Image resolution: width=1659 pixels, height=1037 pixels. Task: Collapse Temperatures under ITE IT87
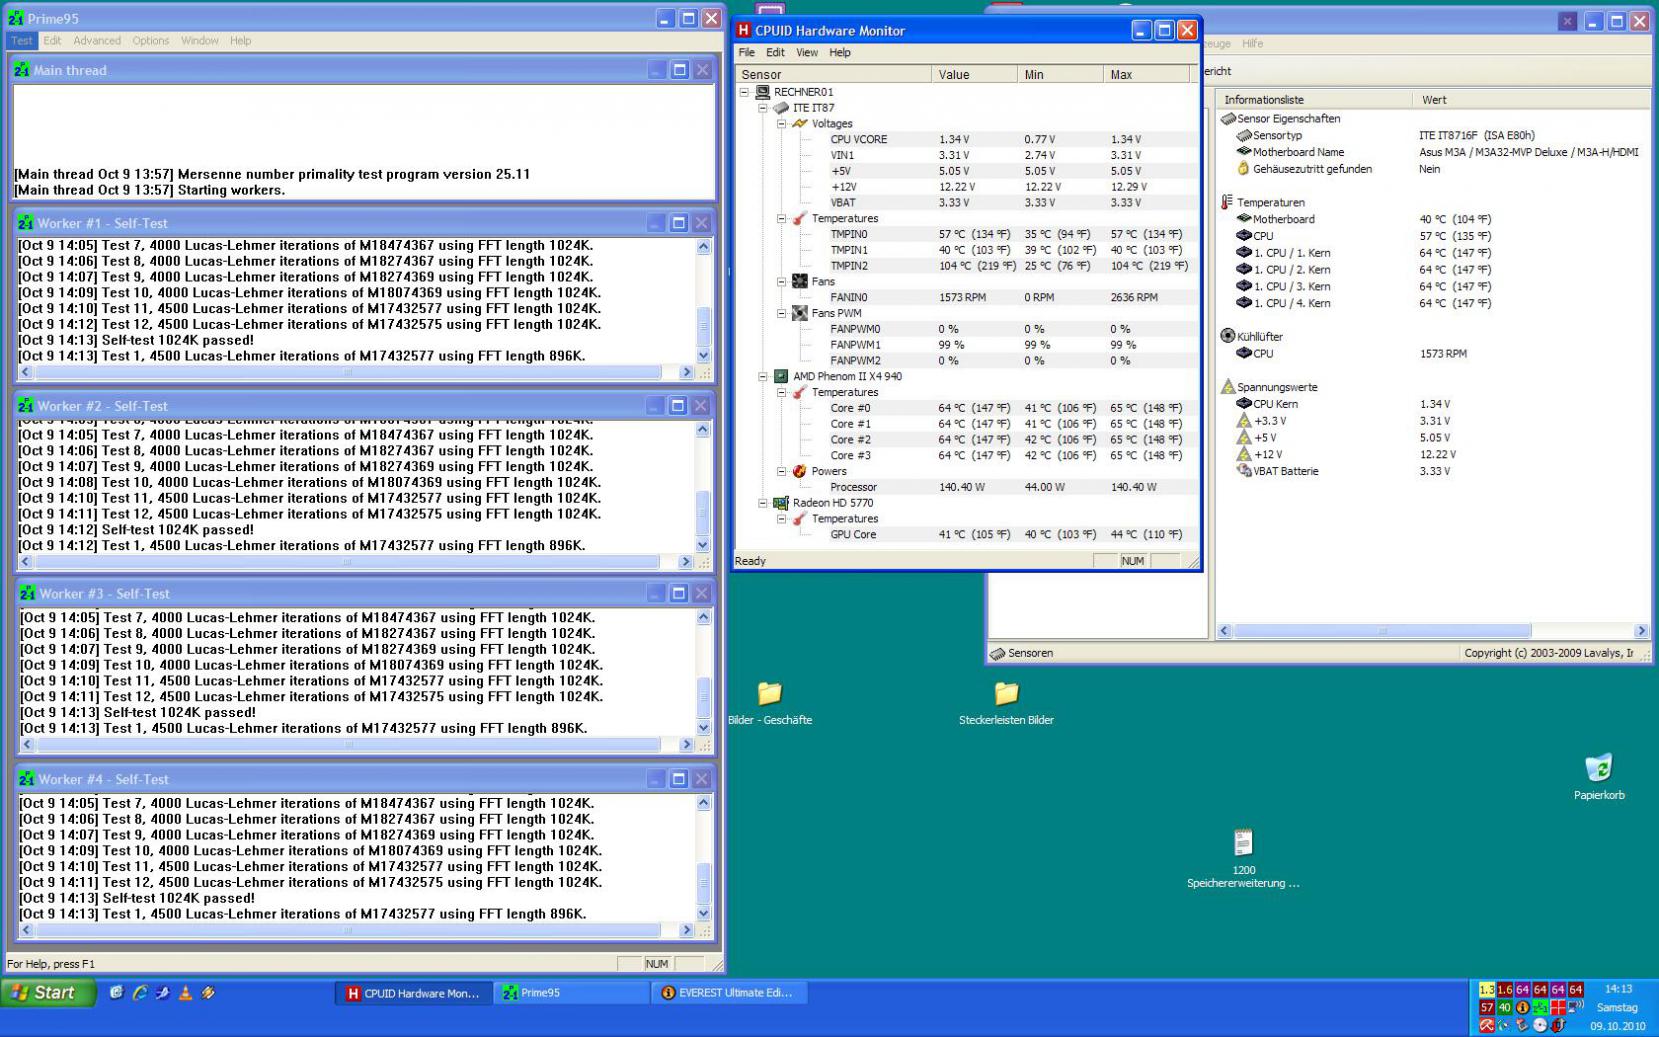pos(782,218)
